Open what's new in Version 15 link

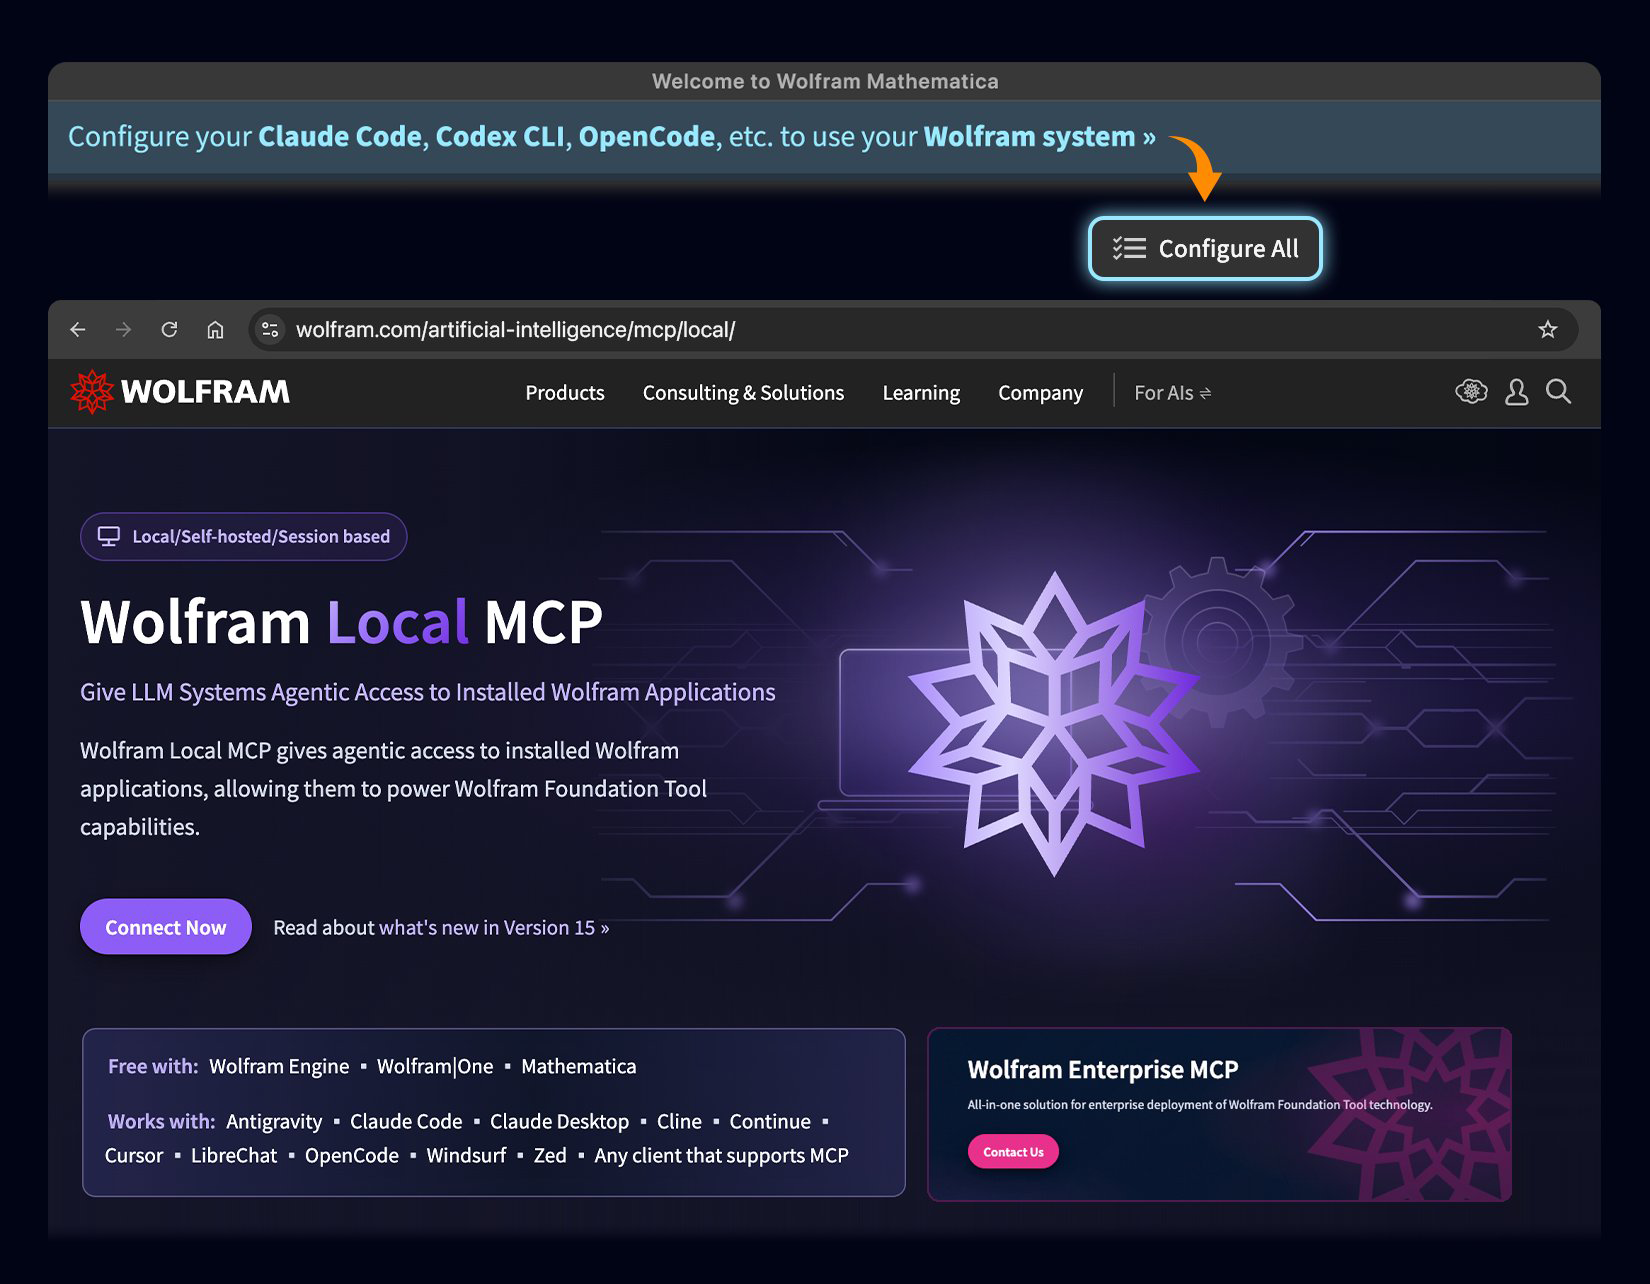494,928
